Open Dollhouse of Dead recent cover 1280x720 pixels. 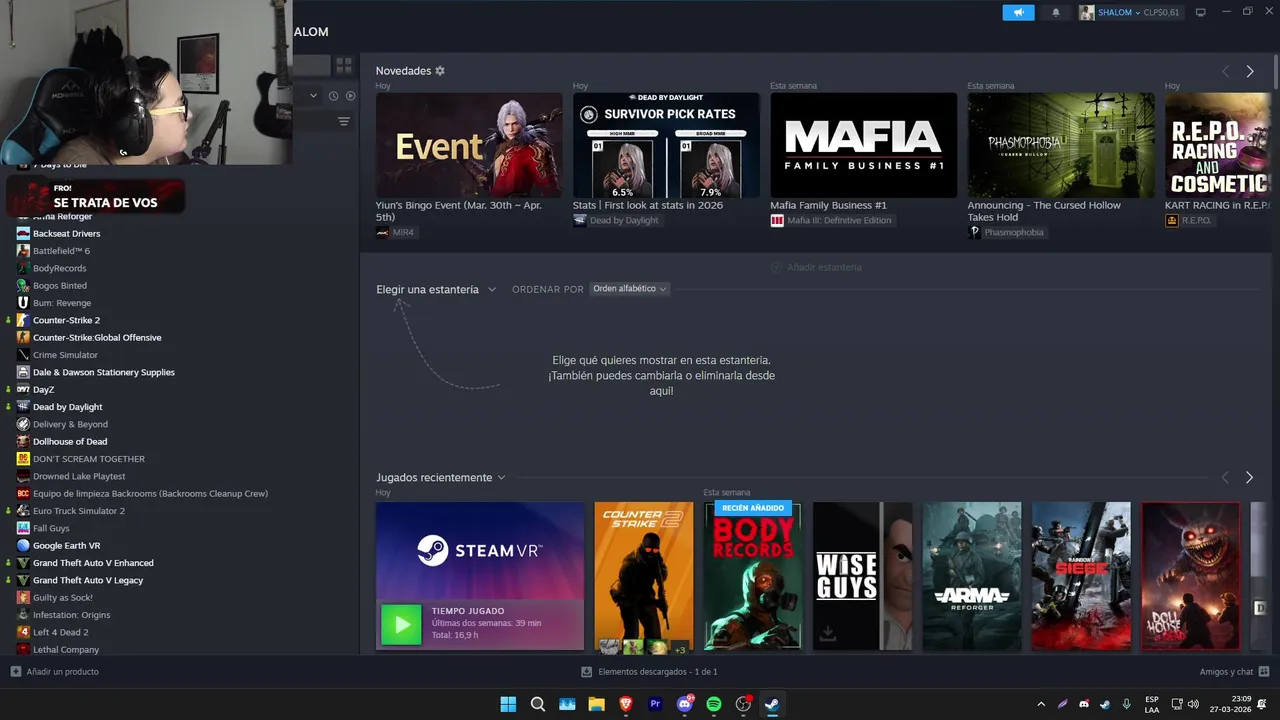pos(1190,577)
